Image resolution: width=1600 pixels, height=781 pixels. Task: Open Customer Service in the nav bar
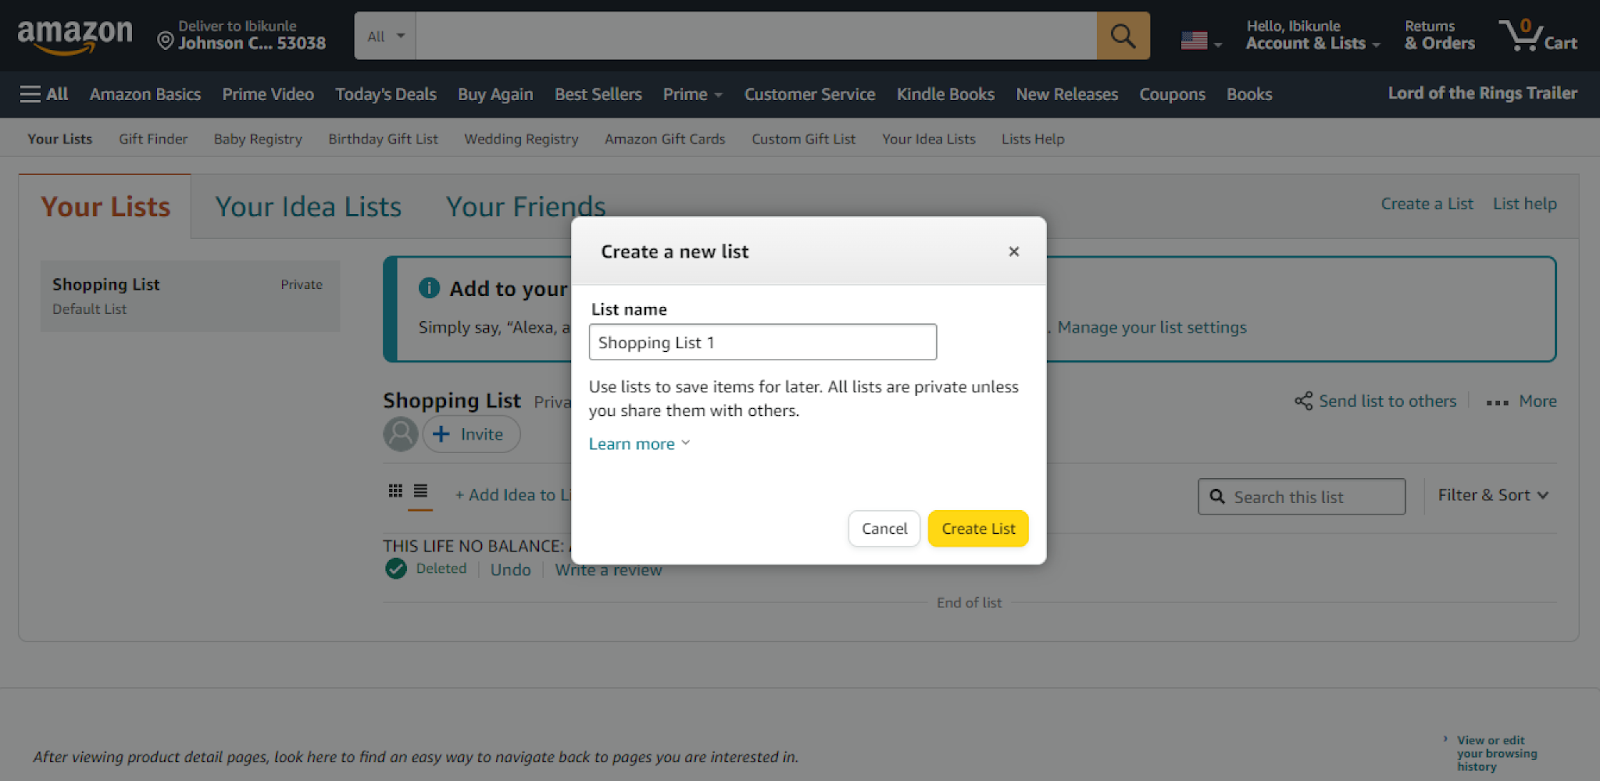810,94
